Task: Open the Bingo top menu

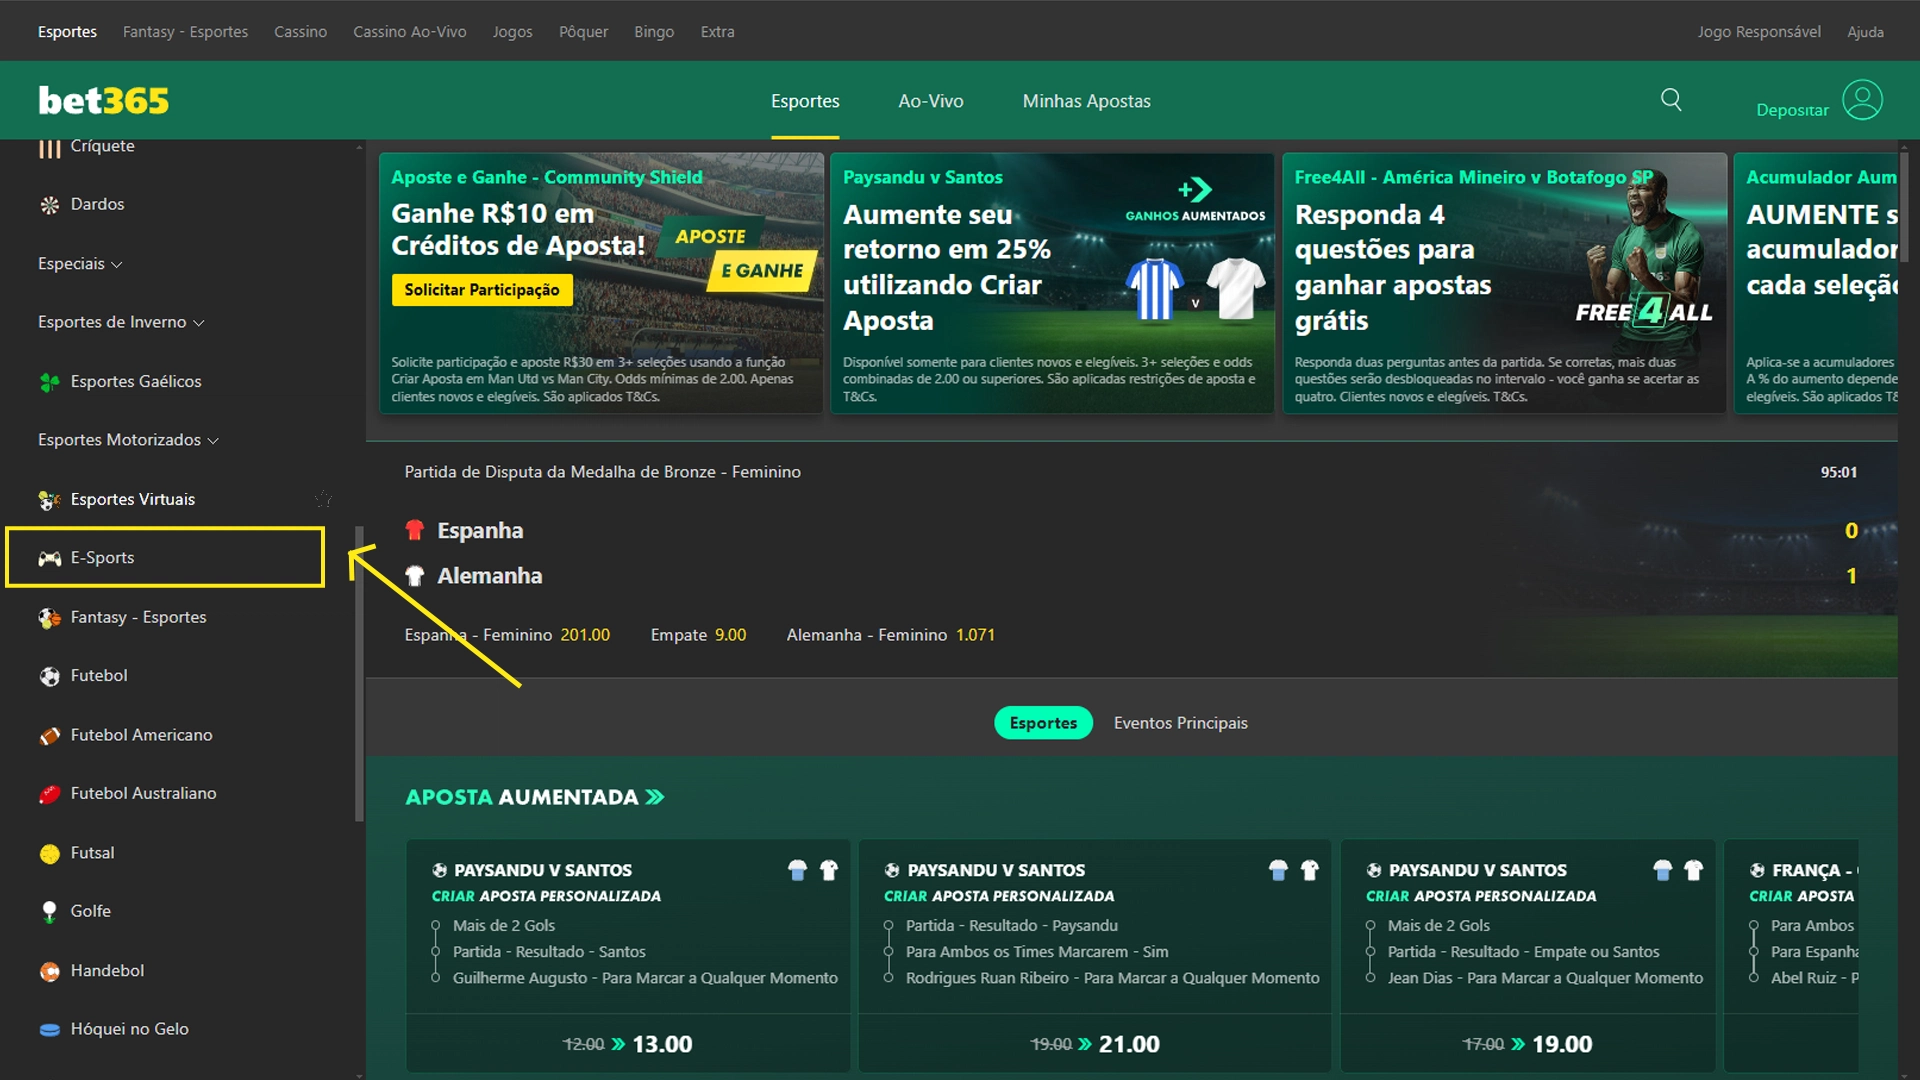Action: pyautogui.click(x=654, y=32)
